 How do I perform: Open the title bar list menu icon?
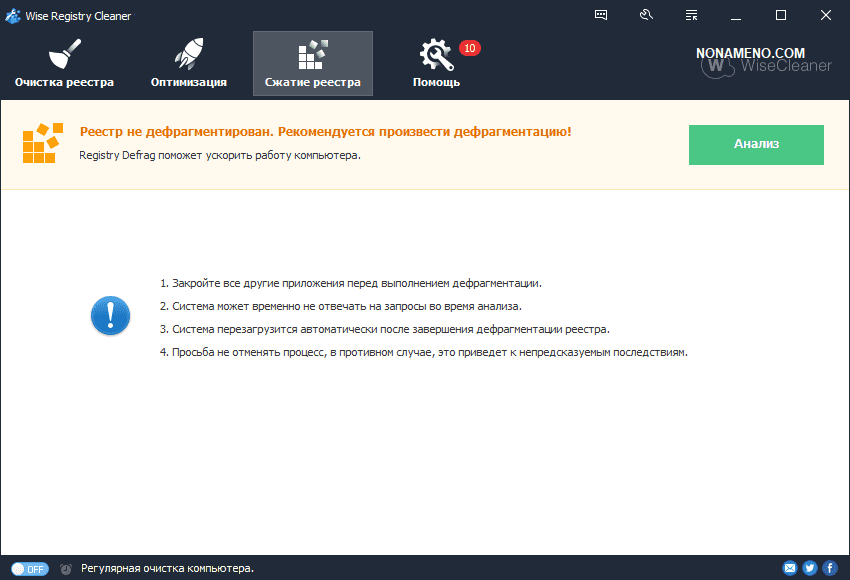click(691, 15)
